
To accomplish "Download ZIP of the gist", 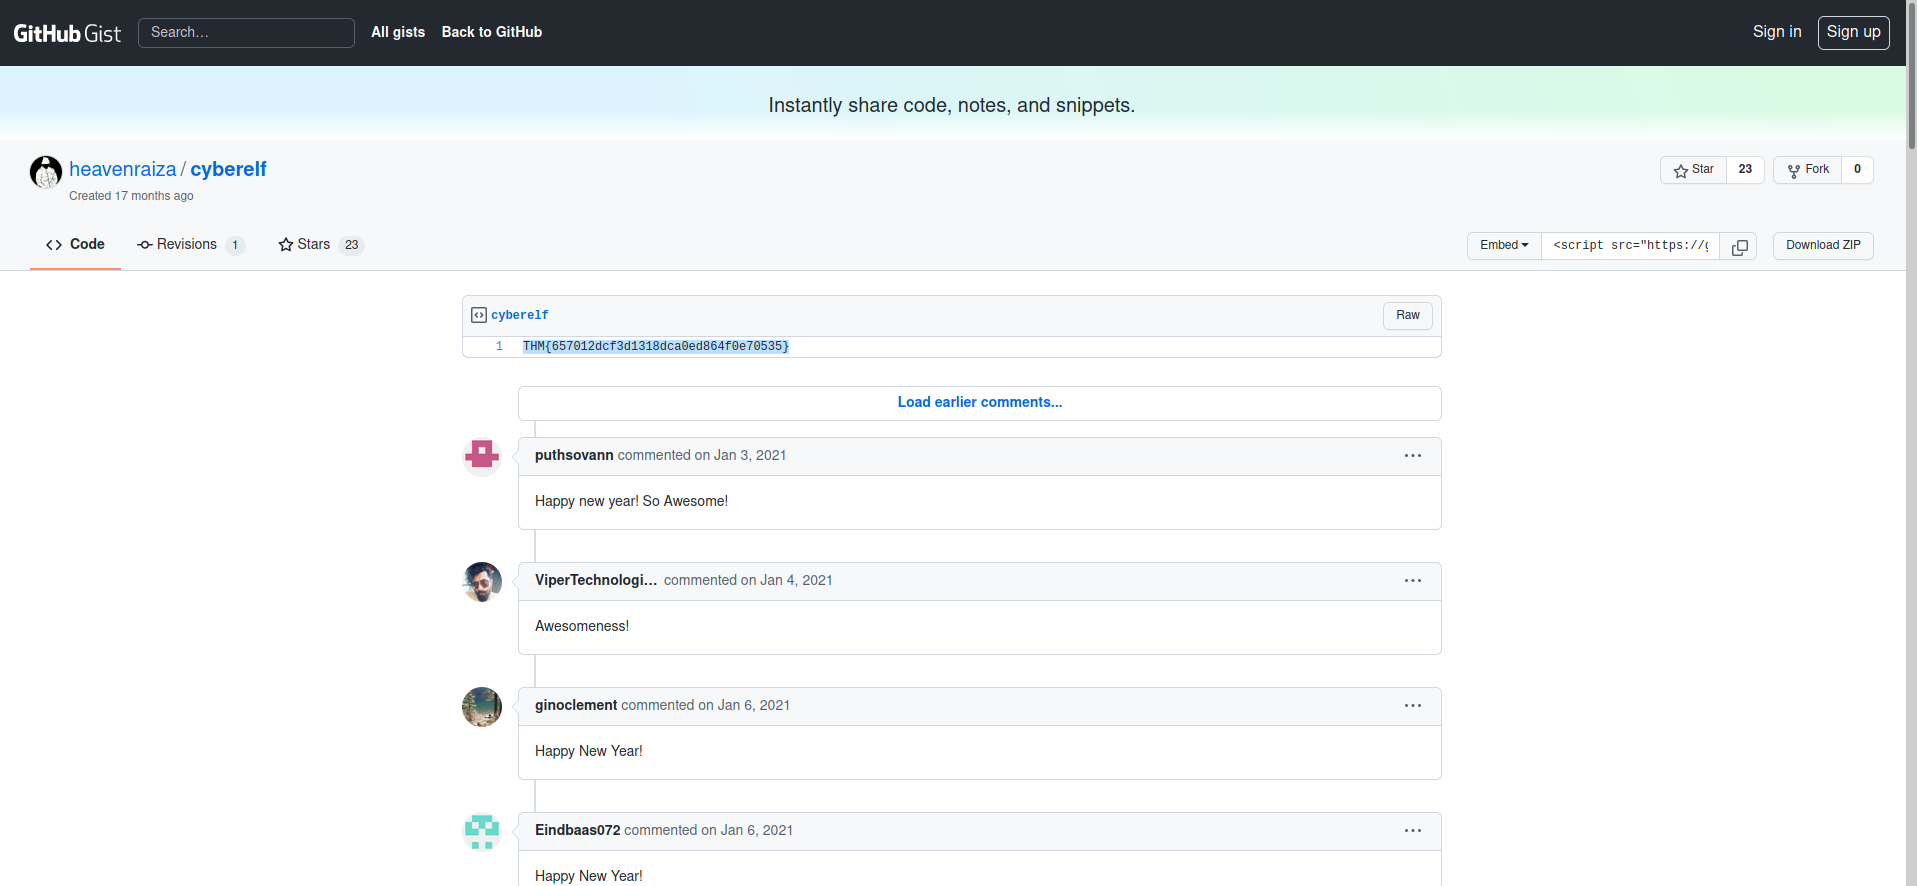I will tap(1822, 246).
